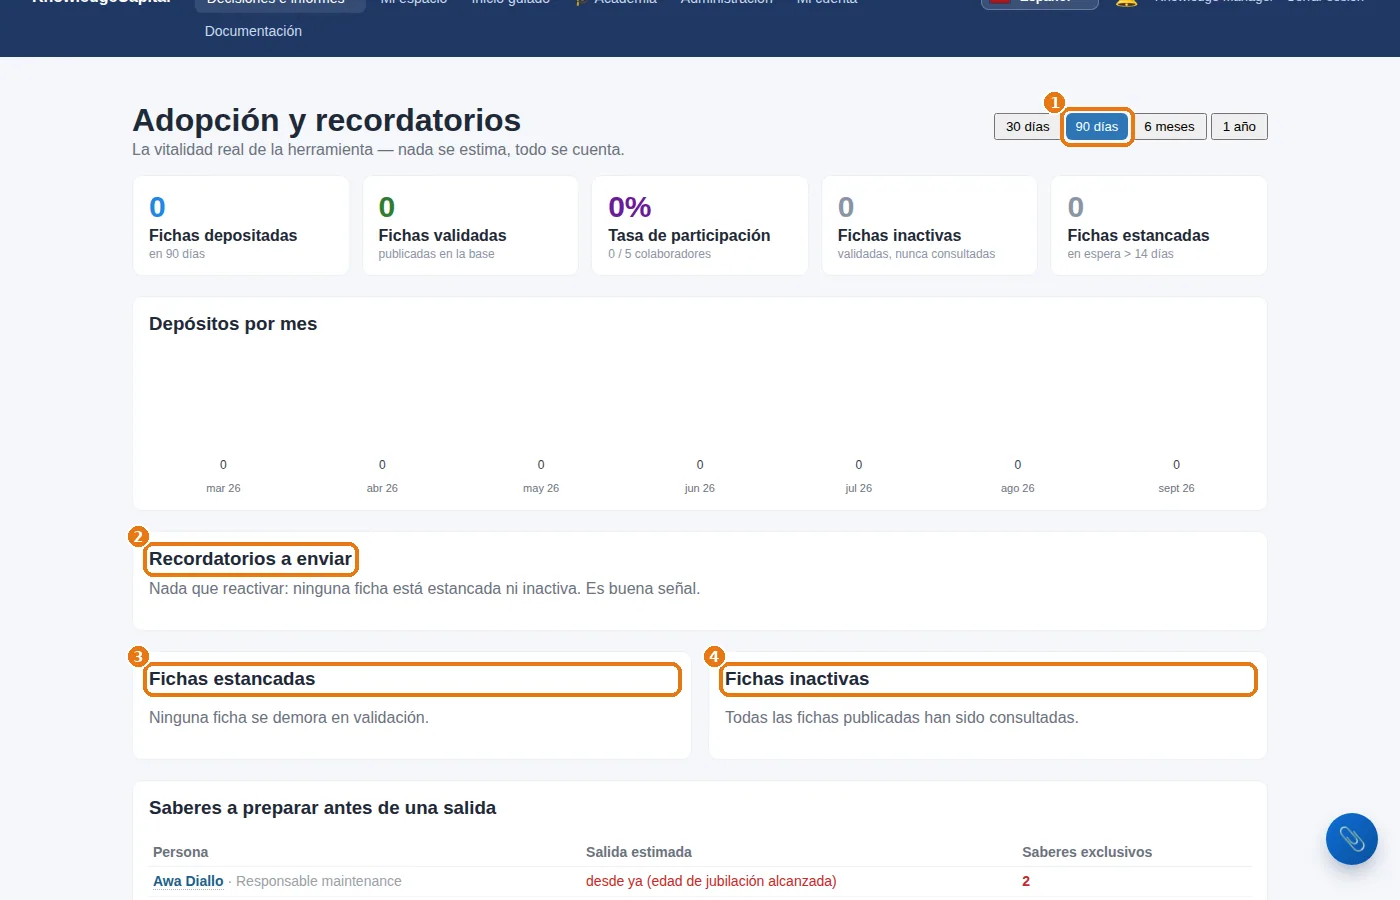Image resolution: width=1400 pixels, height=900 pixels.
Task: Click "desde ya (edad de jubilación alcanzada)" cell
Action: [711, 881]
